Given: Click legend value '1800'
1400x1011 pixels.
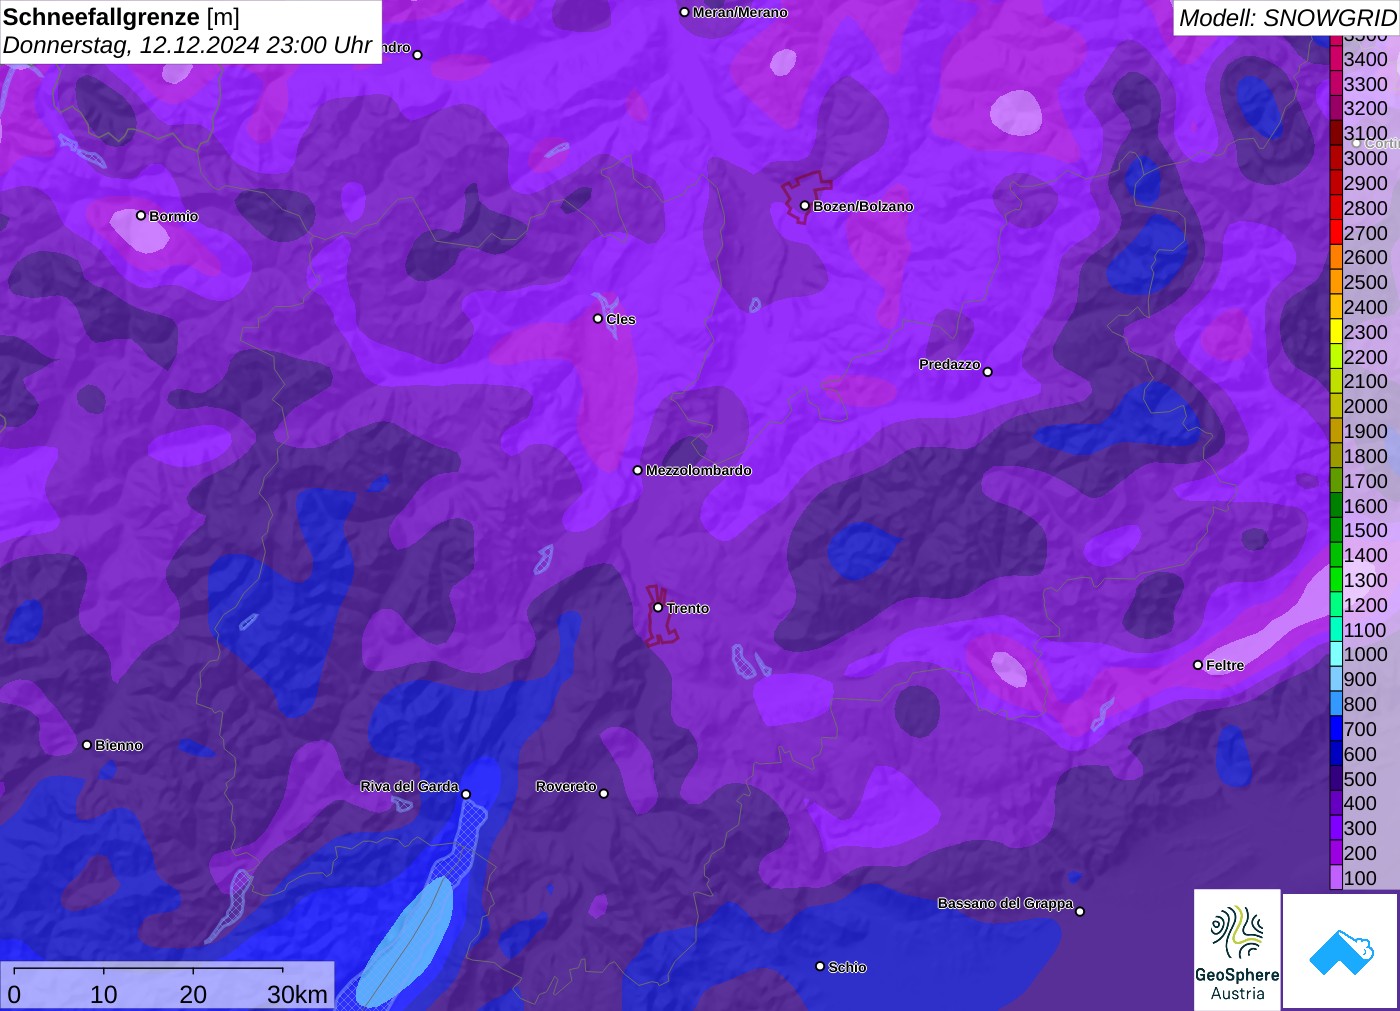Looking at the screenshot, I should tap(1365, 456).
